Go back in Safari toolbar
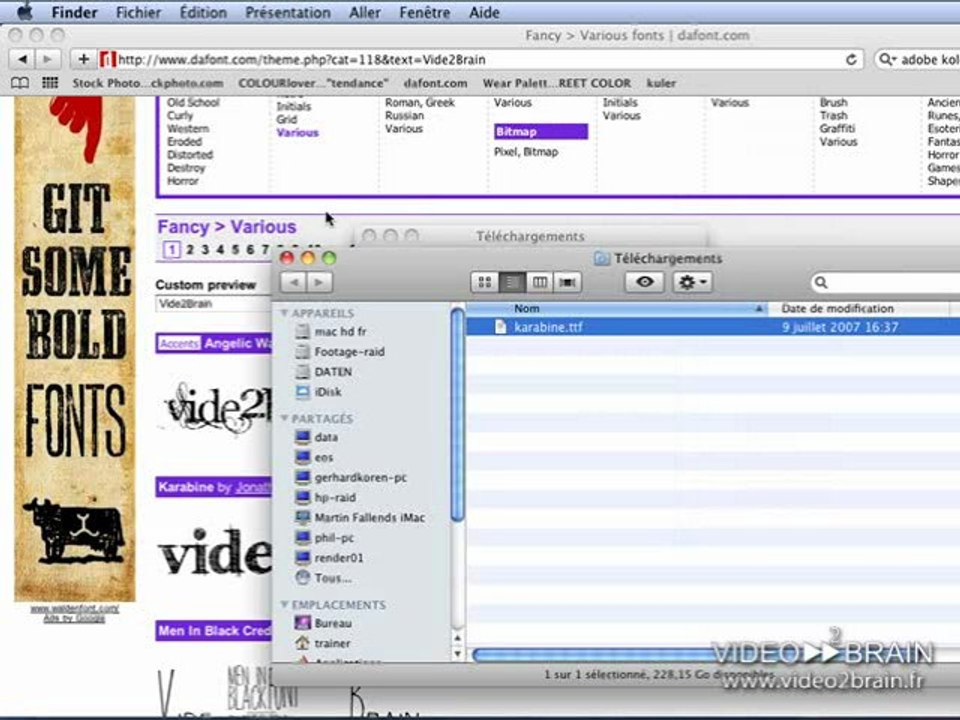The image size is (960, 720). [x=23, y=59]
